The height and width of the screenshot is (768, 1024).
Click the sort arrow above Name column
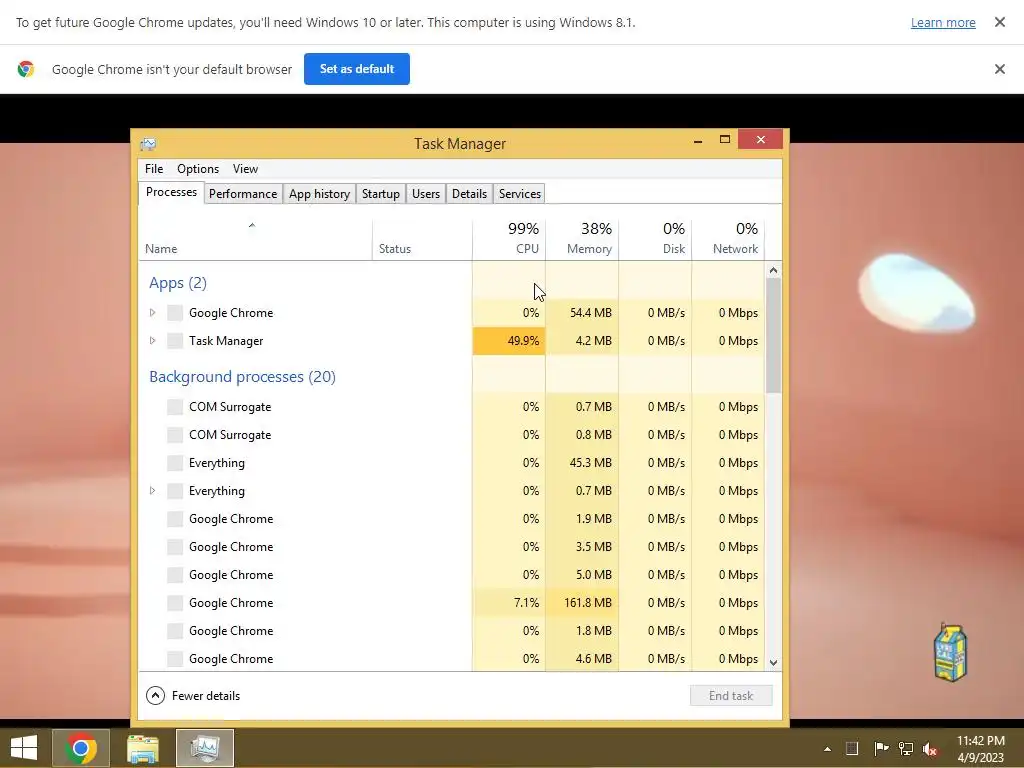coord(251,225)
